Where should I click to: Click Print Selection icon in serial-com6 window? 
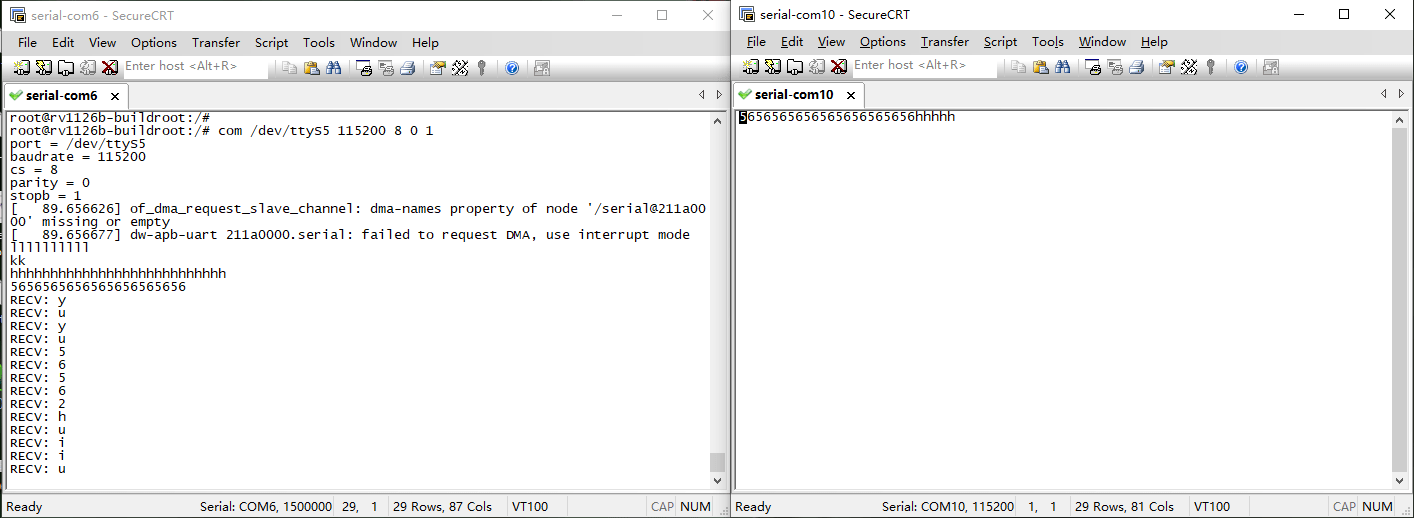(386, 67)
